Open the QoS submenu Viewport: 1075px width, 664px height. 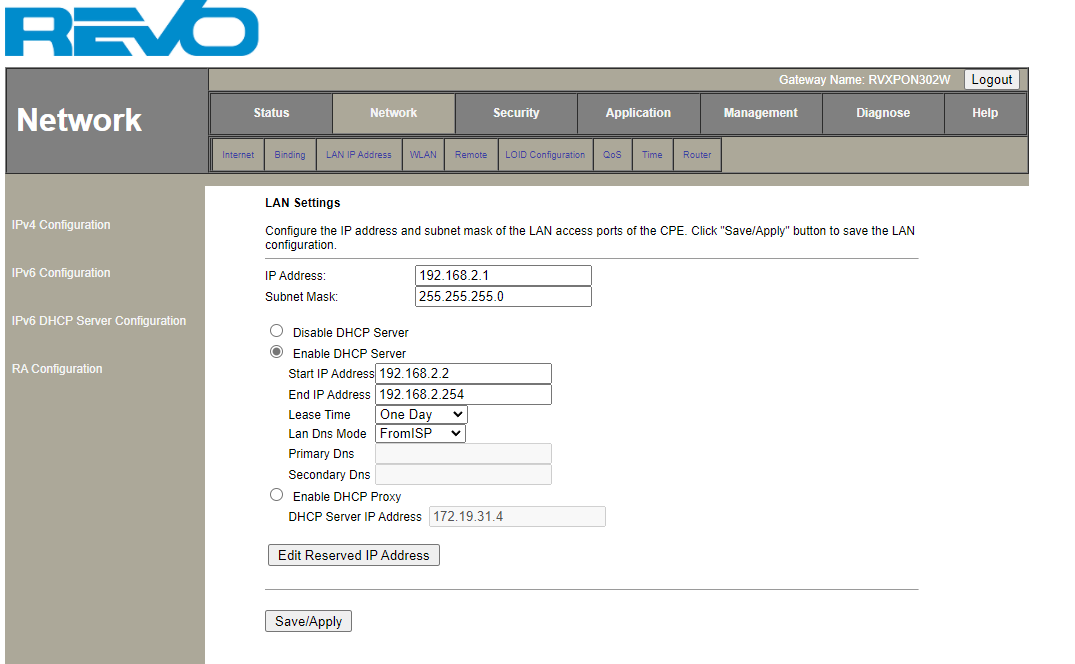(x=612, y=155)
